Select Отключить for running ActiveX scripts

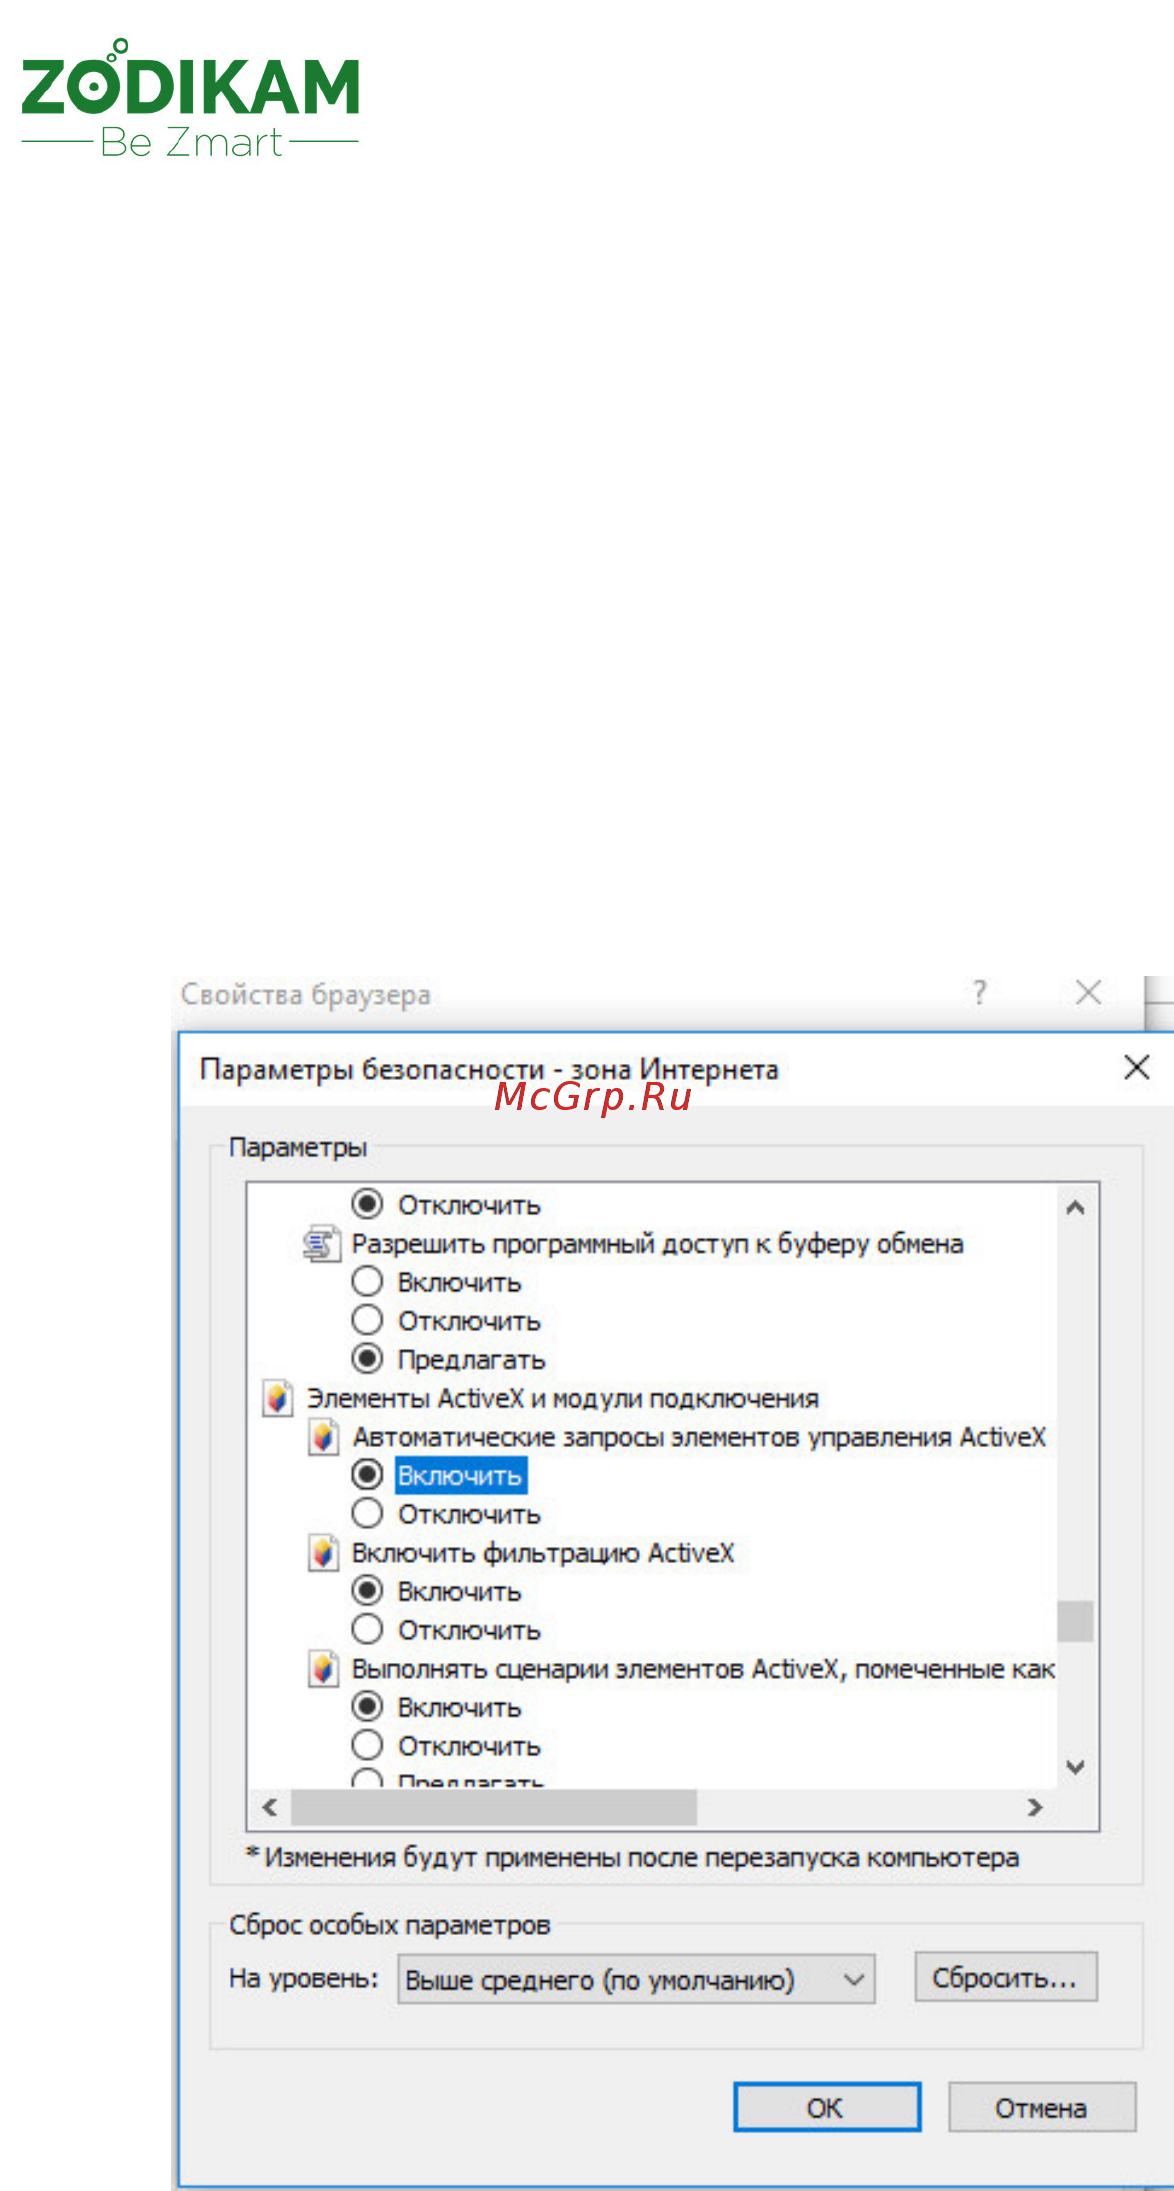click(x=367, y=1746)
